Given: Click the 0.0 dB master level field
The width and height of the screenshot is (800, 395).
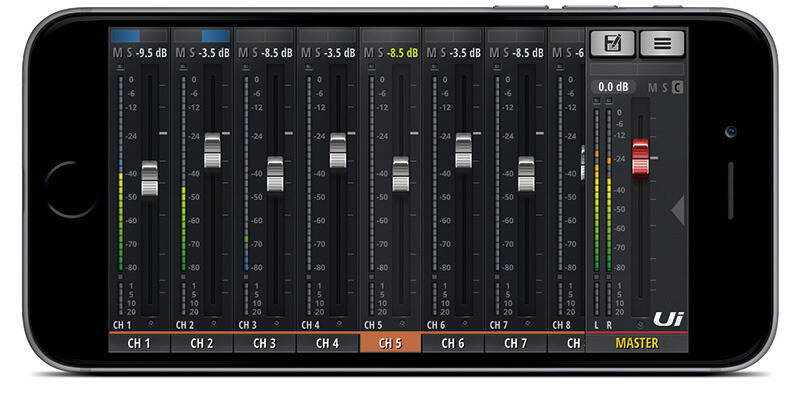Looking at the screenshot, I should pyautogui.click(x=614, y=87).
